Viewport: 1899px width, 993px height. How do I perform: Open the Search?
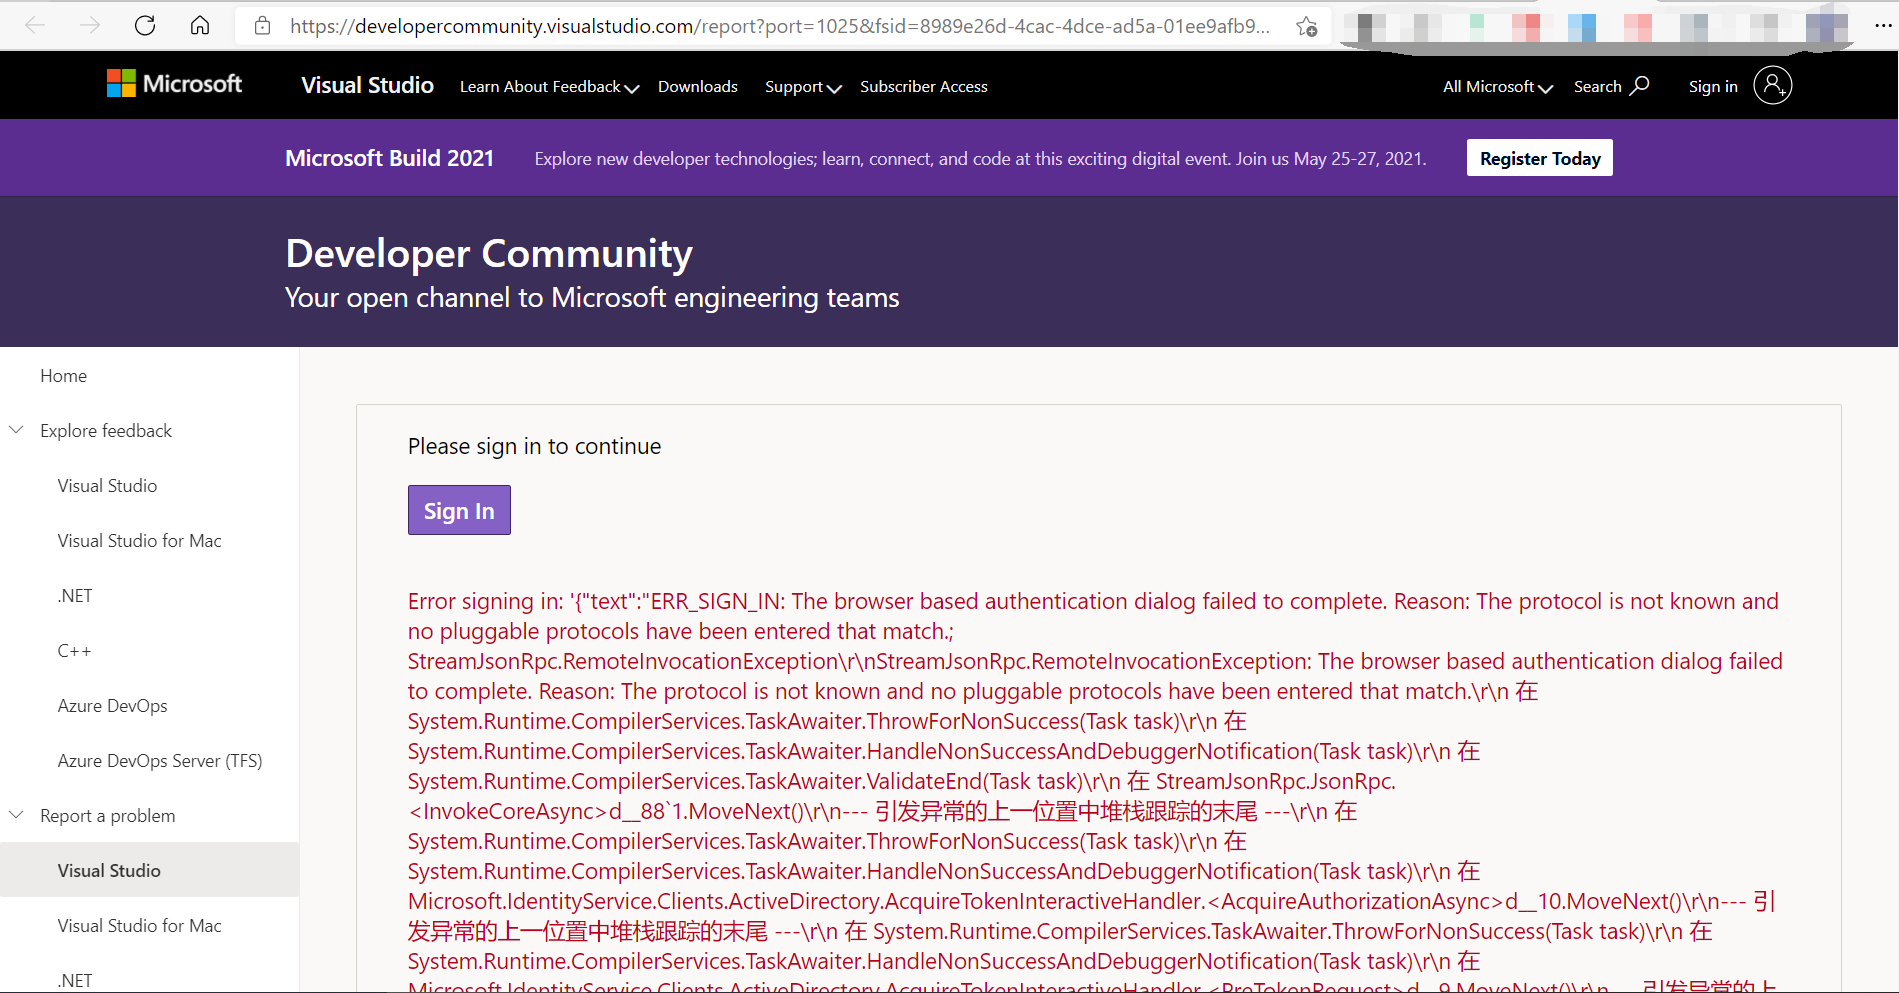click(1610, 86)
